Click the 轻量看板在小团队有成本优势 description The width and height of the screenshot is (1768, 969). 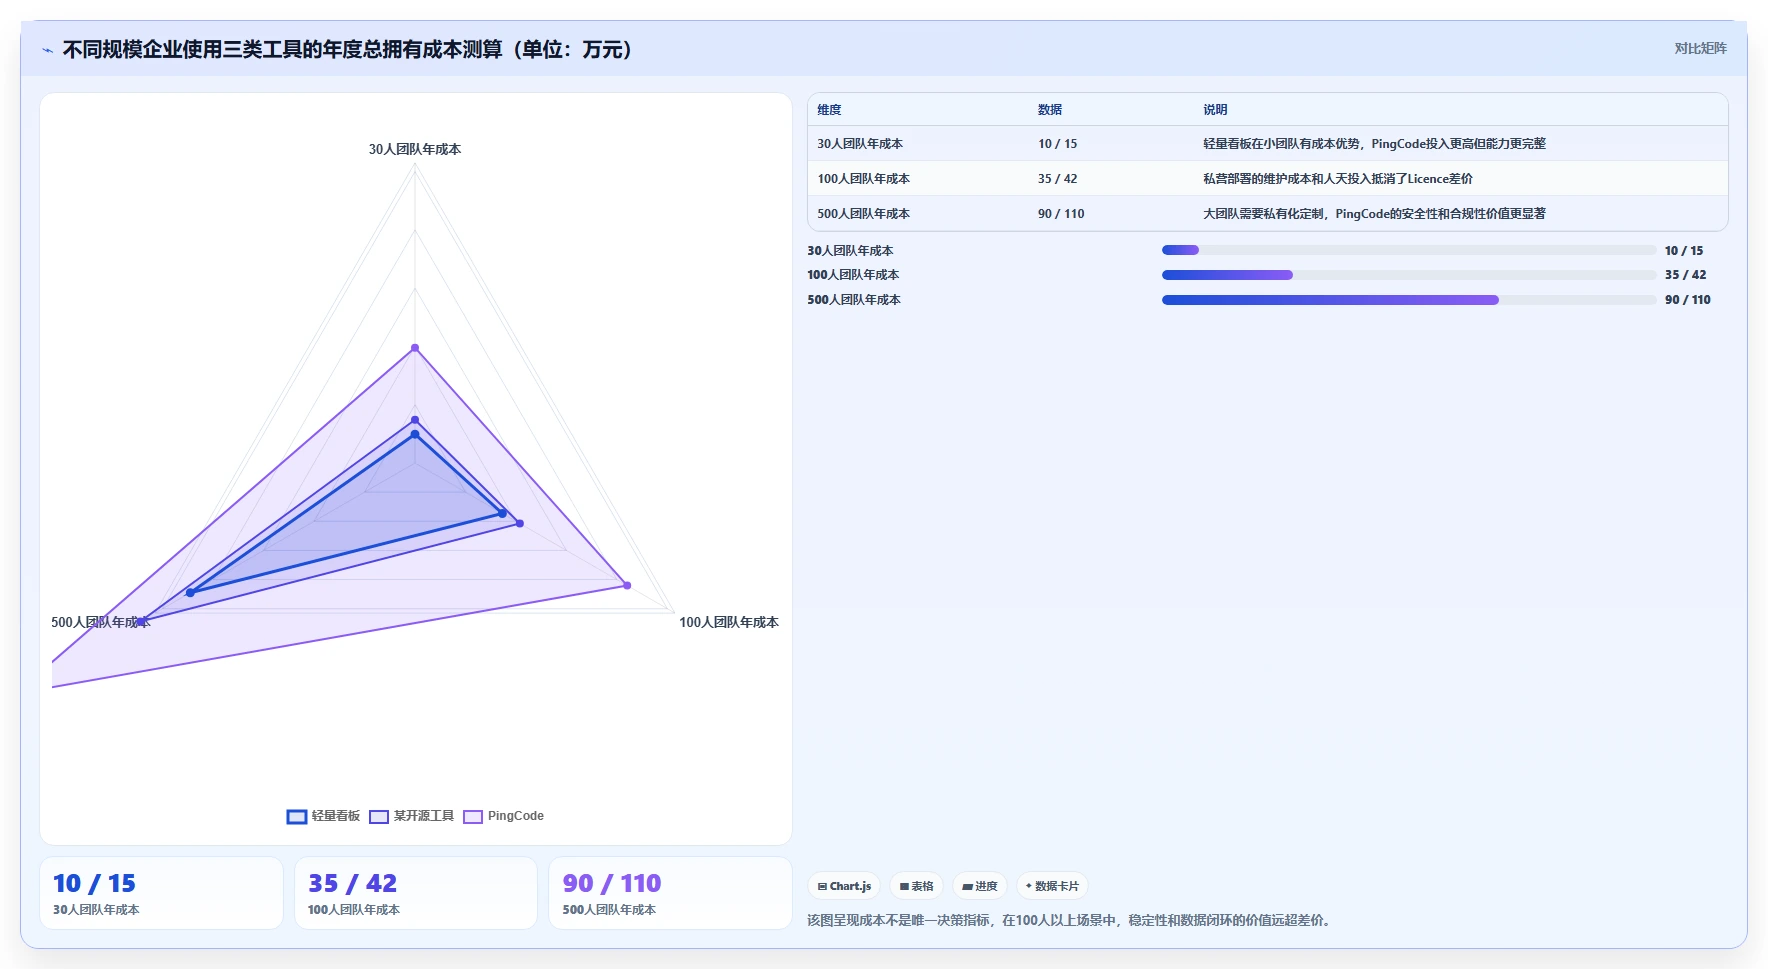[x=1374, y=144]
